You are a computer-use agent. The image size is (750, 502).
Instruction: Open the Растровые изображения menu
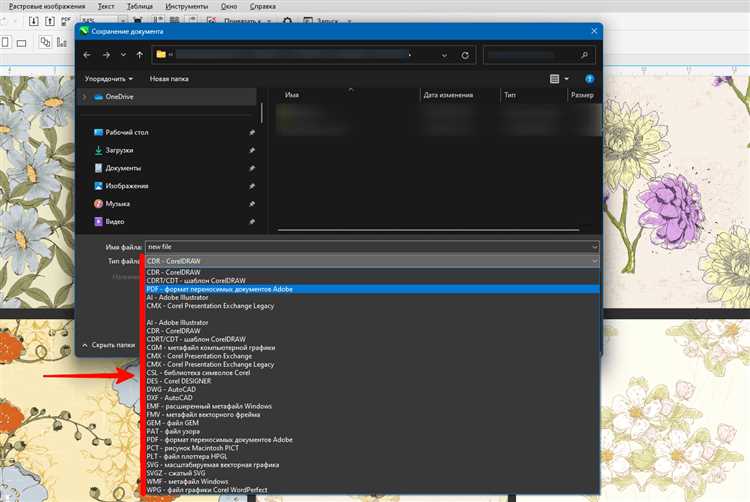click(x=47, y=7)
